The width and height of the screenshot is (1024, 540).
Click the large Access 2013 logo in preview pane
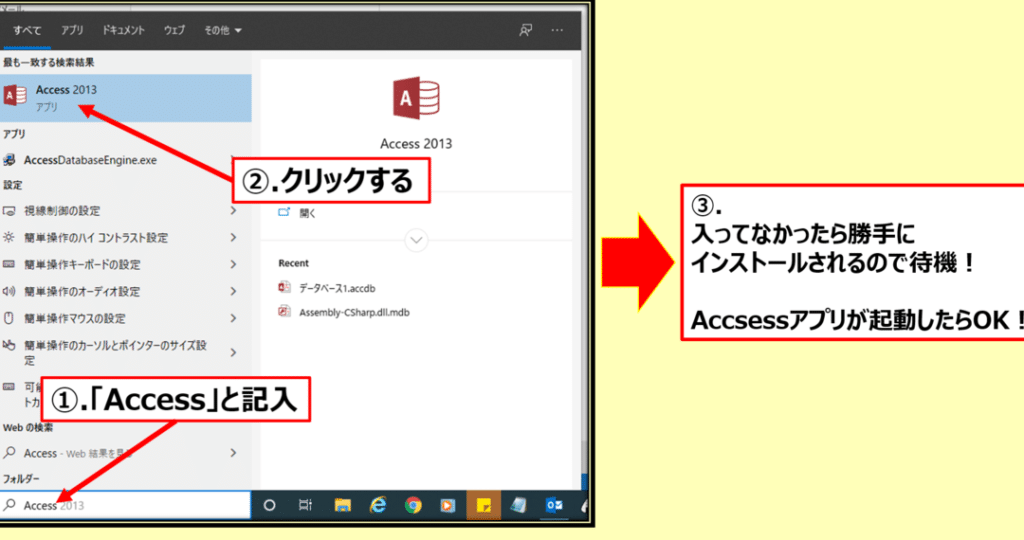(x=416, y=100)
